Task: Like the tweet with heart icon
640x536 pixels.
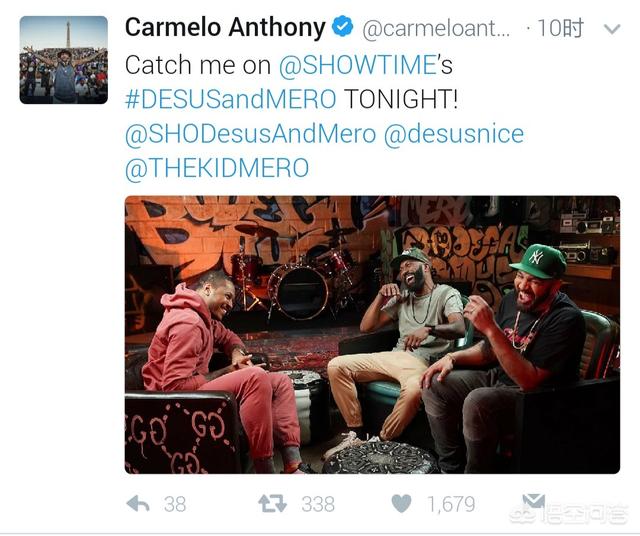Action: point(401,504)
